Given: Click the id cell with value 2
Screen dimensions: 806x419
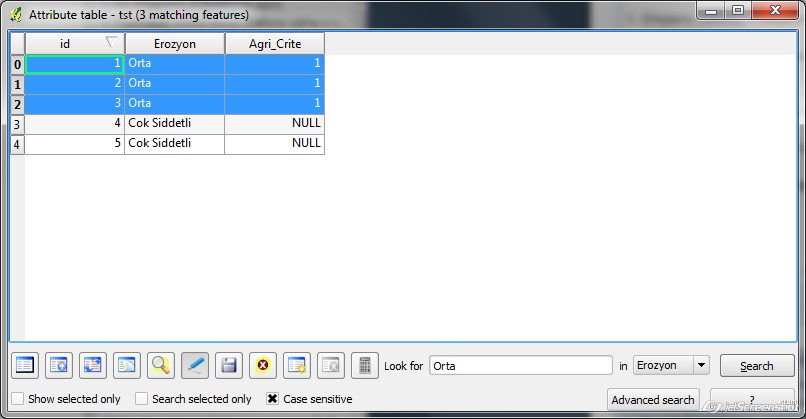Looking at the screenshot, I should [75, 84].
